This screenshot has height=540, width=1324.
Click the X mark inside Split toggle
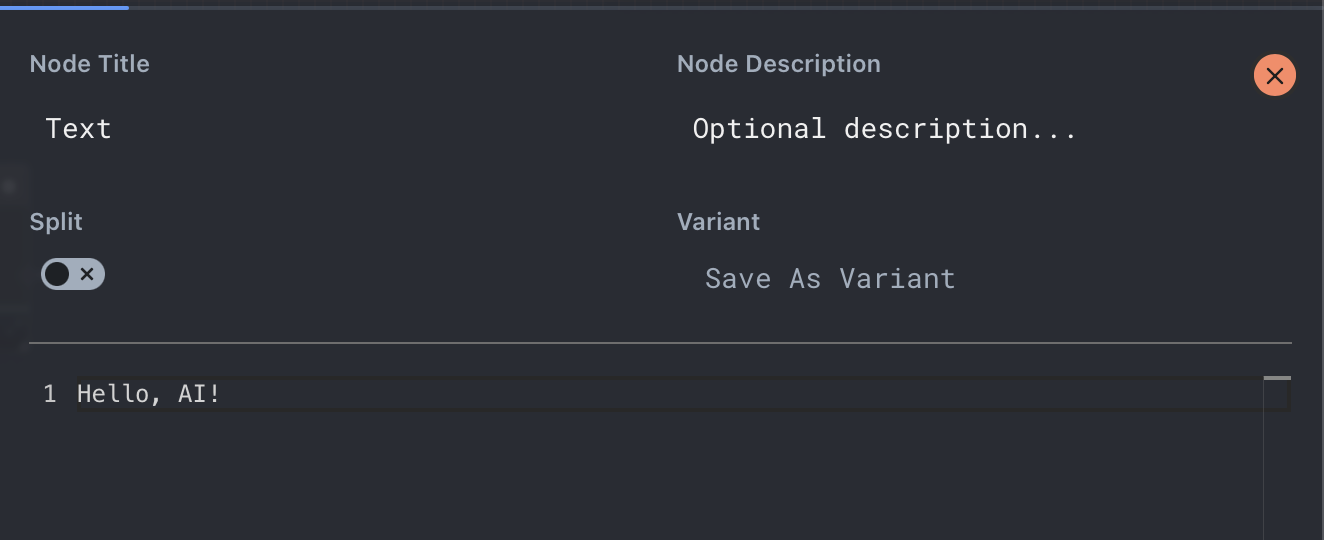[87, 274]
